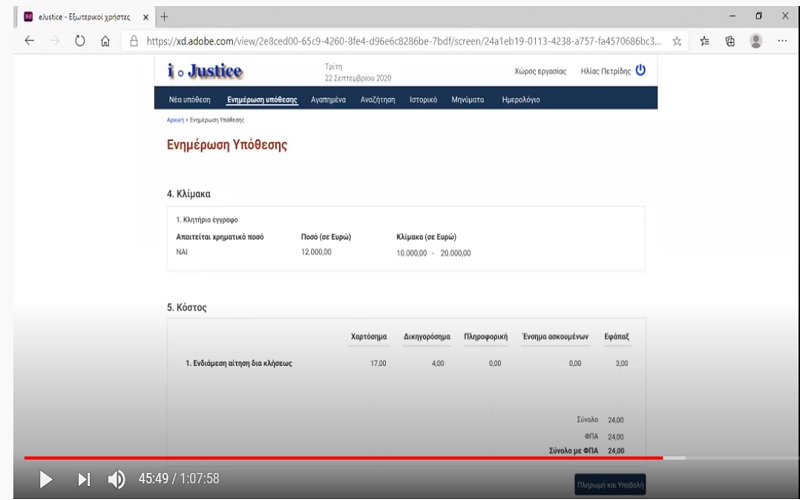This screenshot has height=500, width=800.
Task: Add page to favorites star icon
Action: point(677,41)
